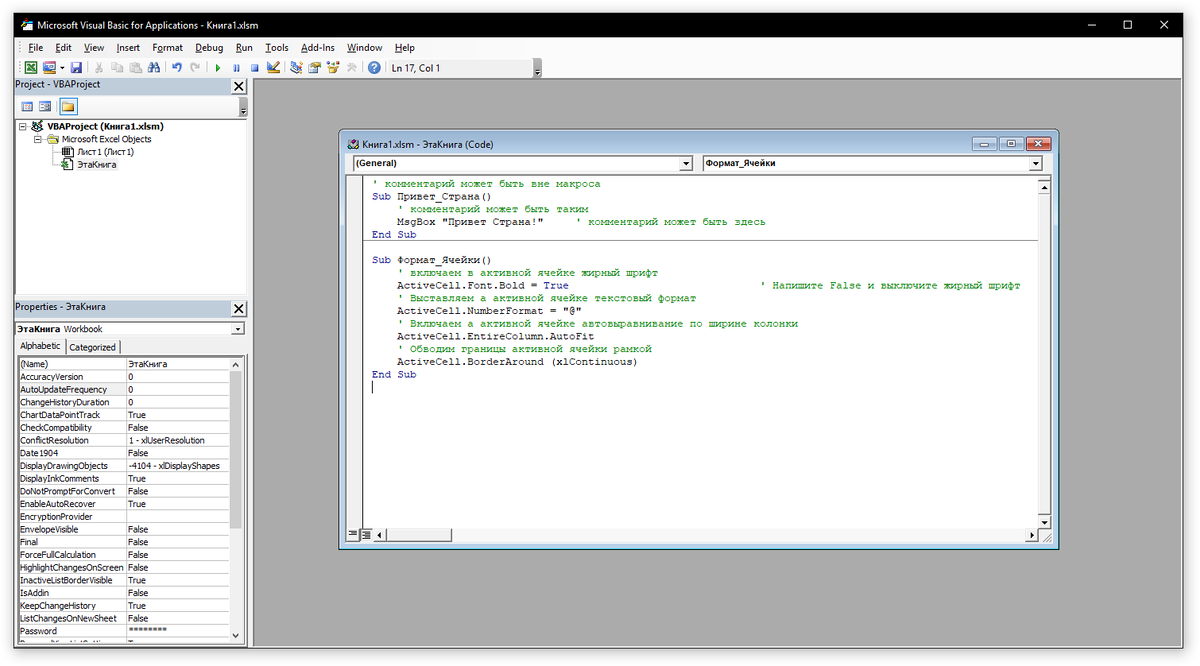Screen dimensions: 1200x666
Task: Select Лист1 (Лист1) in project tree
Action: pyautogui.click(x=105, y=152)
